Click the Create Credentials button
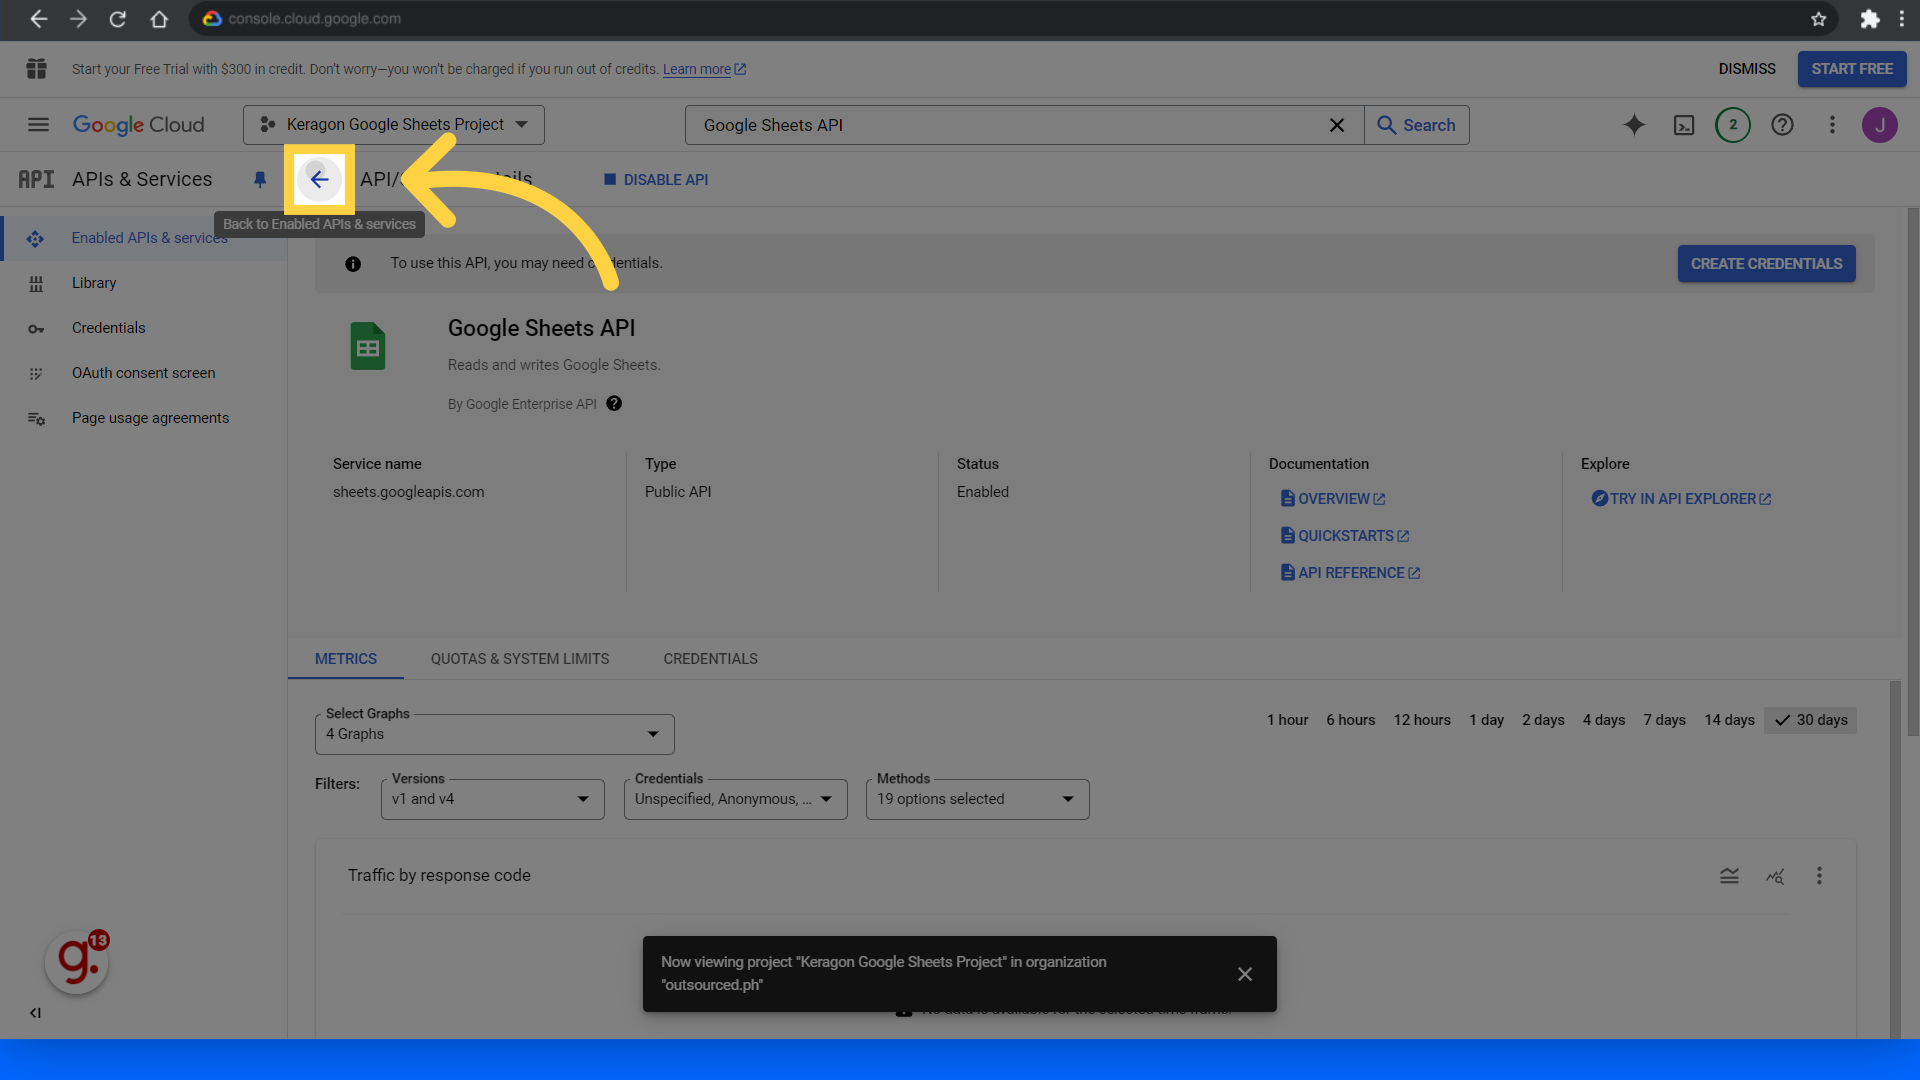The height and width of the screenshot is (1080, 1920). [1767, 264]
